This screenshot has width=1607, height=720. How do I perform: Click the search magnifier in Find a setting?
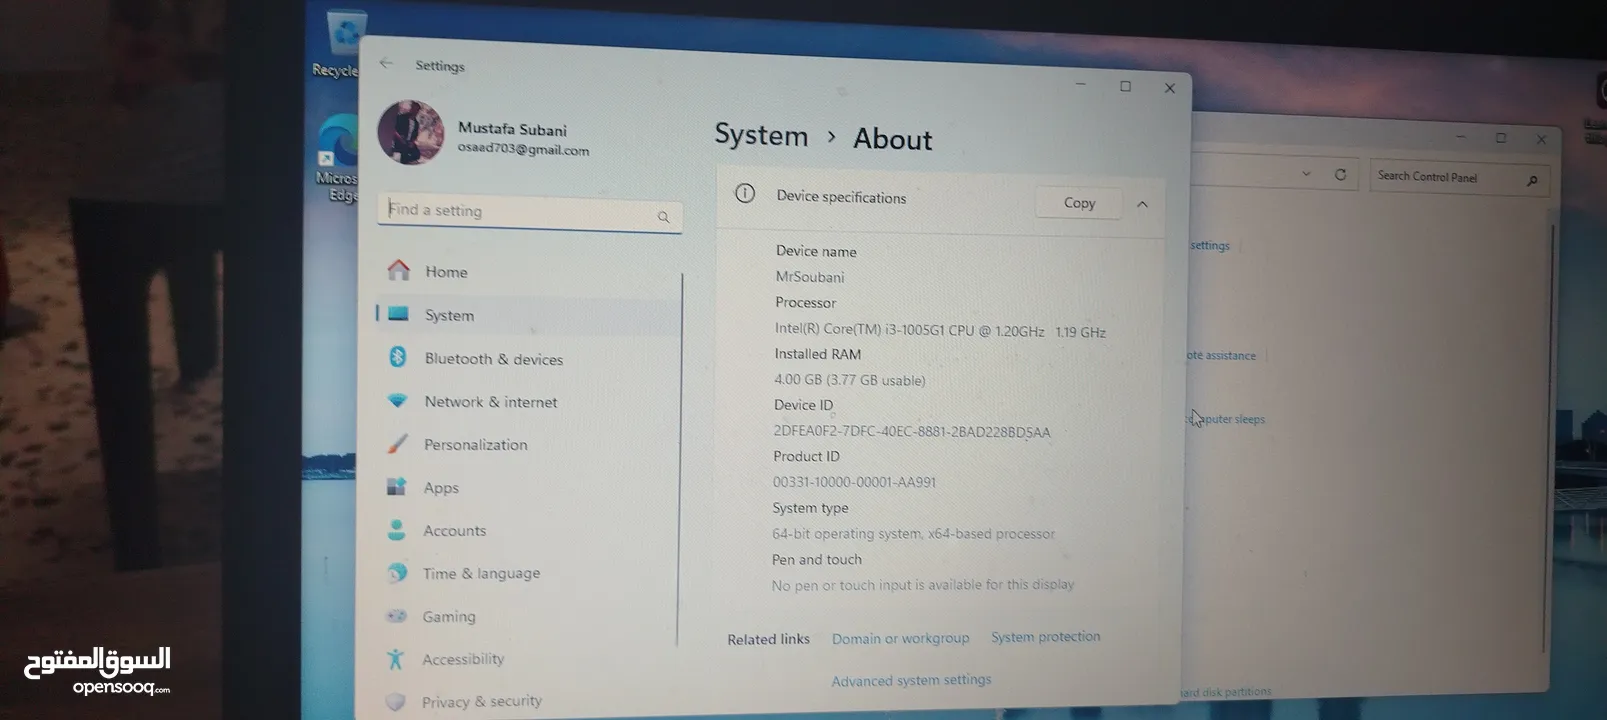click(663, 217)
